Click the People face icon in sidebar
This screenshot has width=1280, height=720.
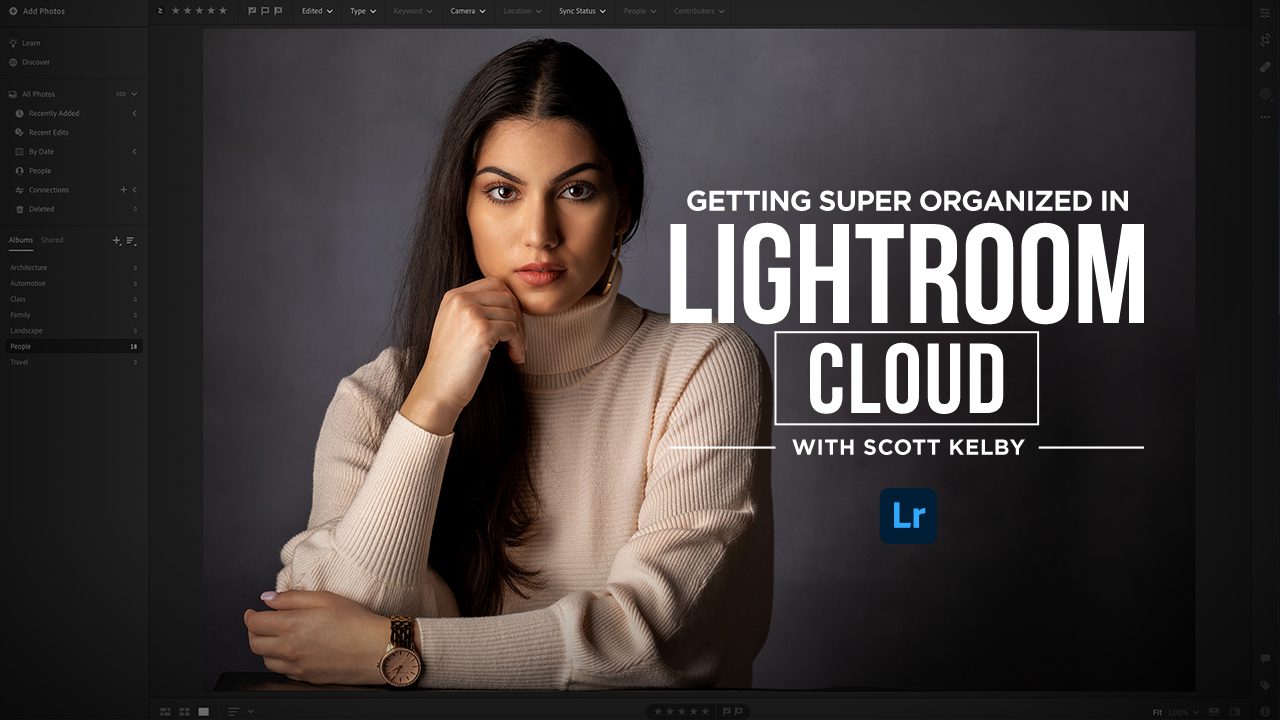point(19,171)
